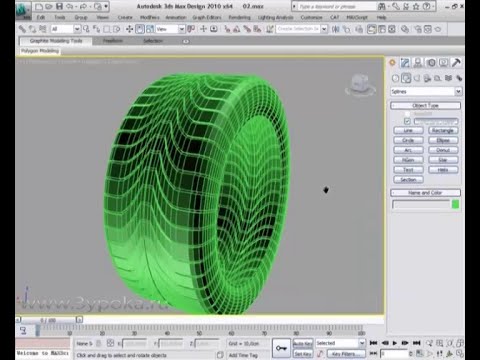Open the Selected key filter dropdown
Image resolution: width=480 pixels, height=360 pixels.
pos(340,343)
